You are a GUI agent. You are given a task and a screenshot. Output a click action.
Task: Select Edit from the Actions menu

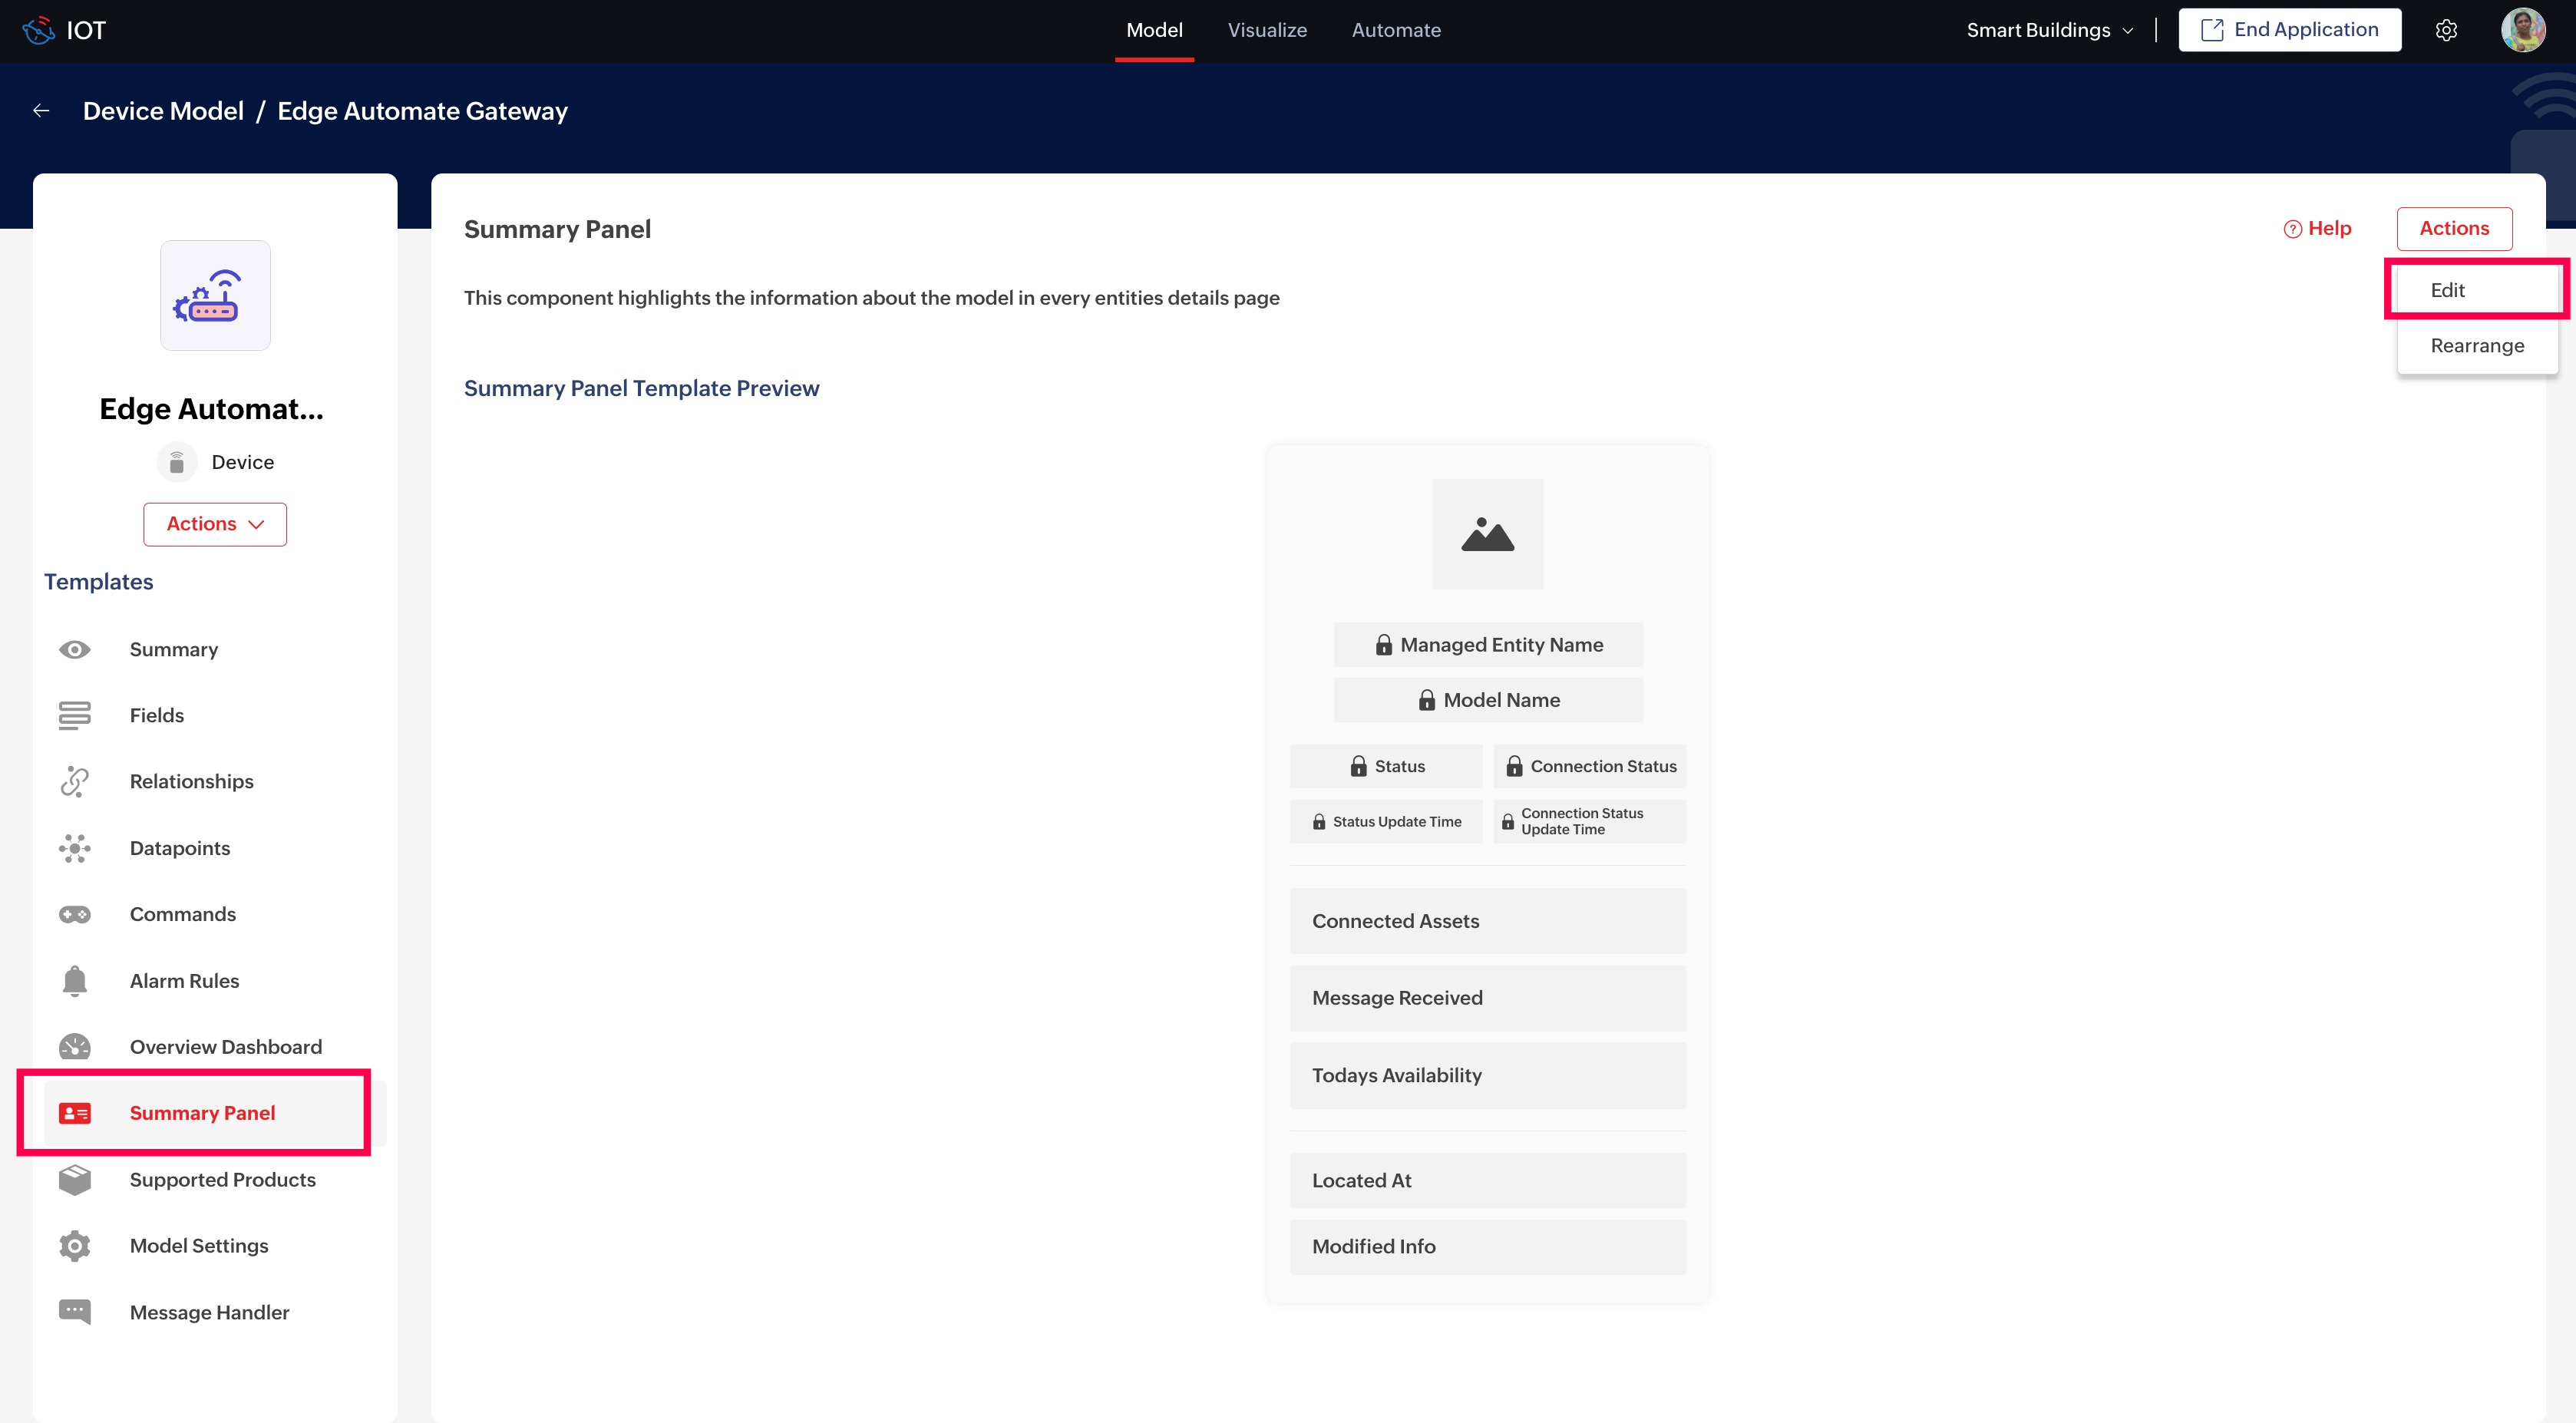(x=2447, y=290)
